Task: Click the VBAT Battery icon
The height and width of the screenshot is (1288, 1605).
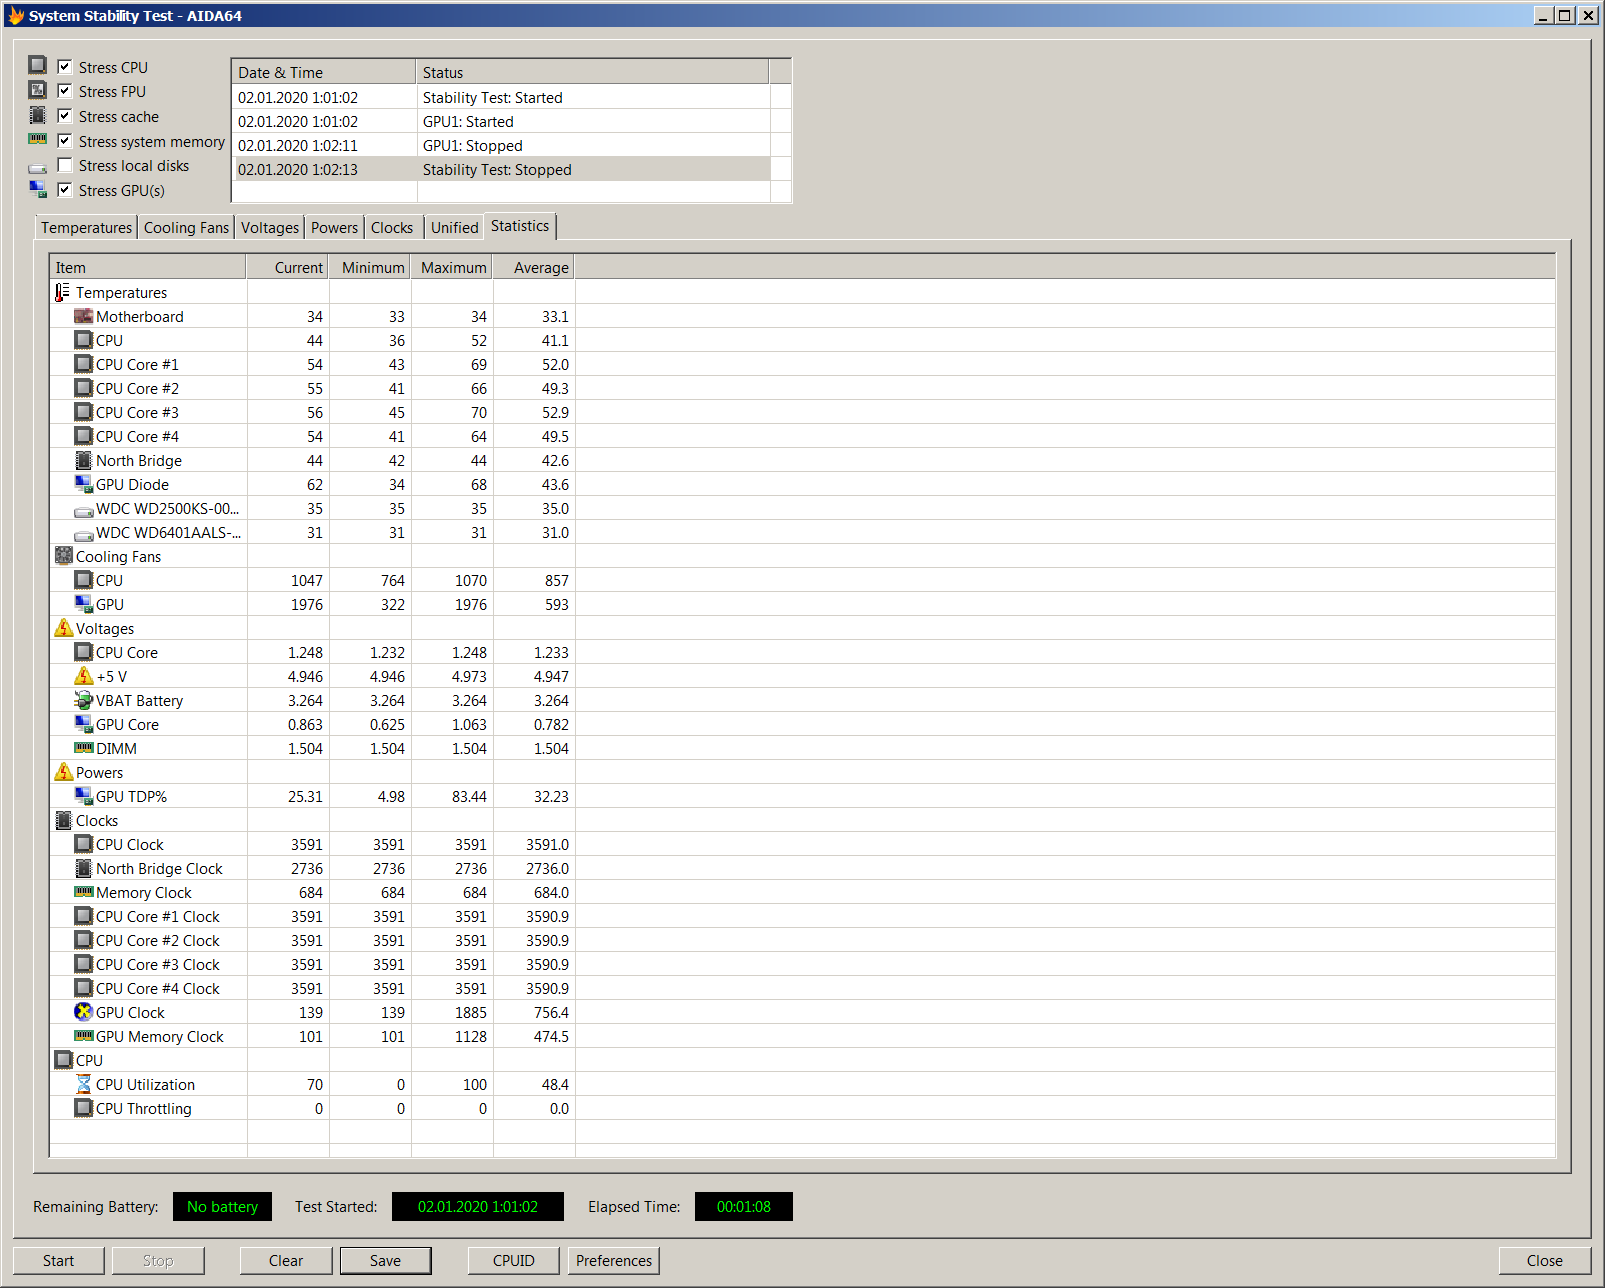Action: click(84, 700)
